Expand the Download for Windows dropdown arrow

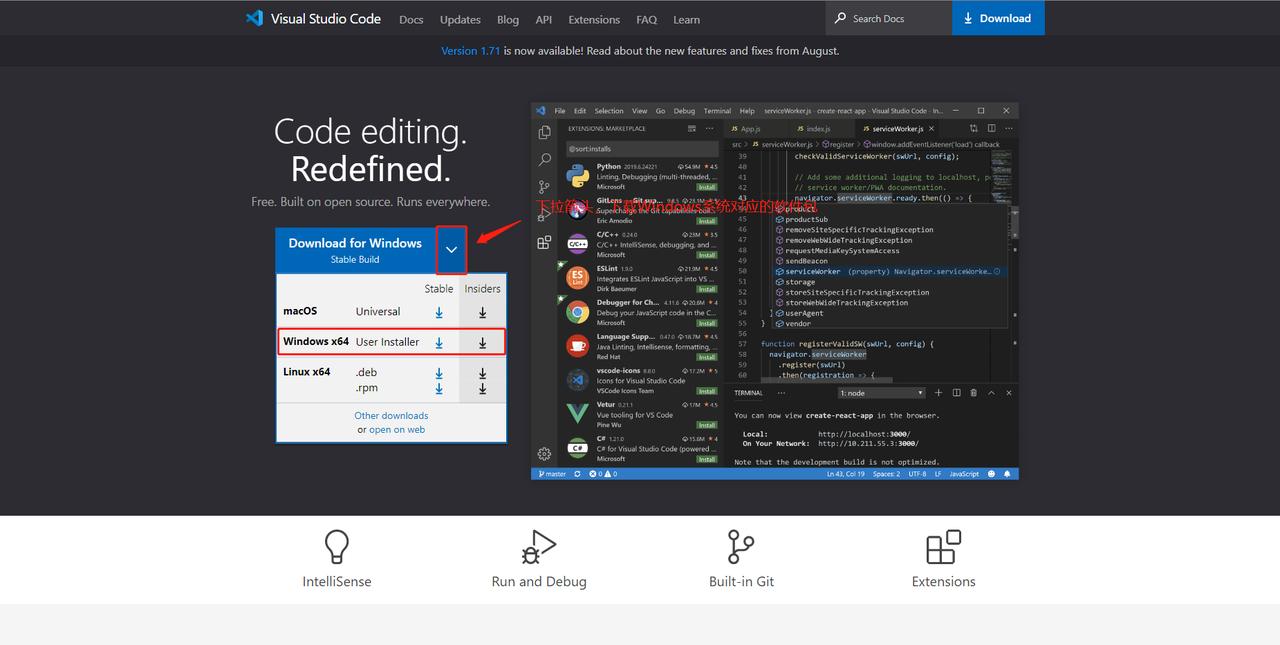click(x=451, y=249)
